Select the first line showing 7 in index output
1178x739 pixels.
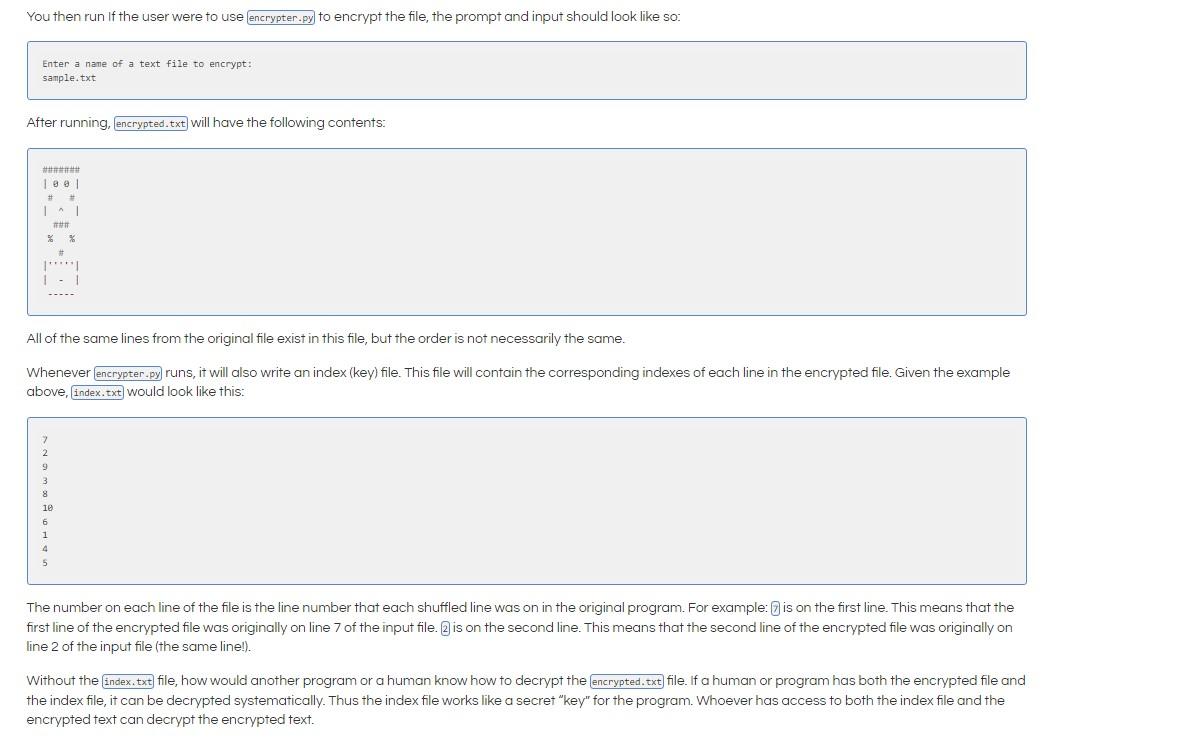click(x=45, y=439)
